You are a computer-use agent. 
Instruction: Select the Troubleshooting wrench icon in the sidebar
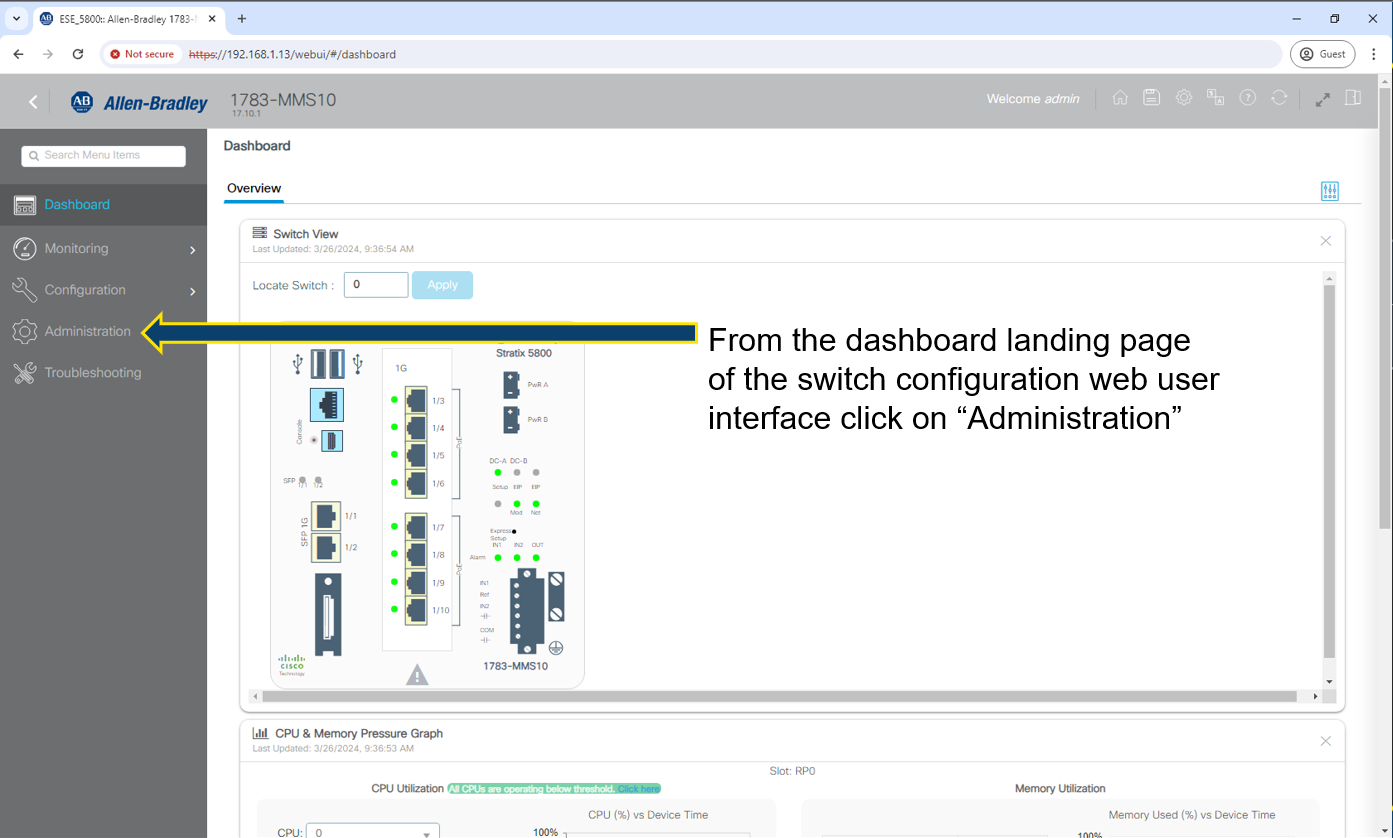click(24, 372)
